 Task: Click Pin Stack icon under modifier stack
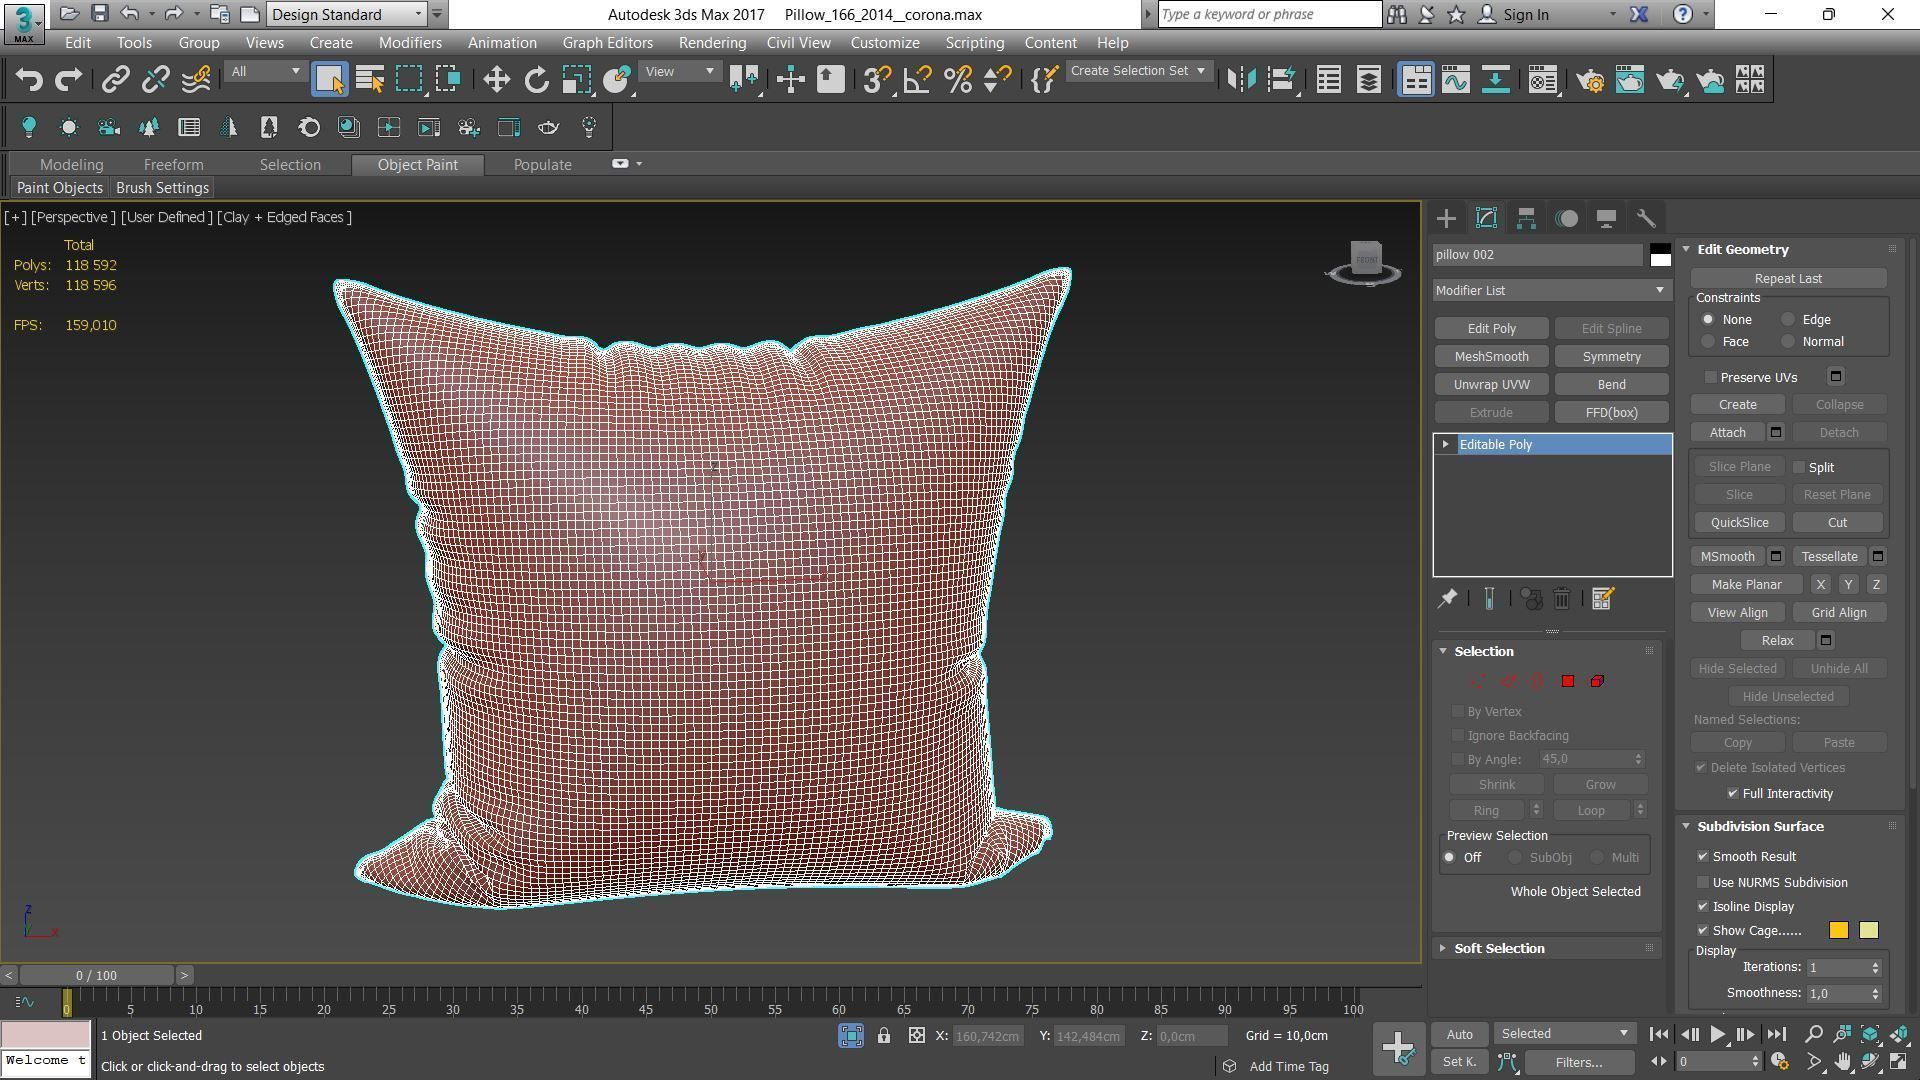[1447, 599]
